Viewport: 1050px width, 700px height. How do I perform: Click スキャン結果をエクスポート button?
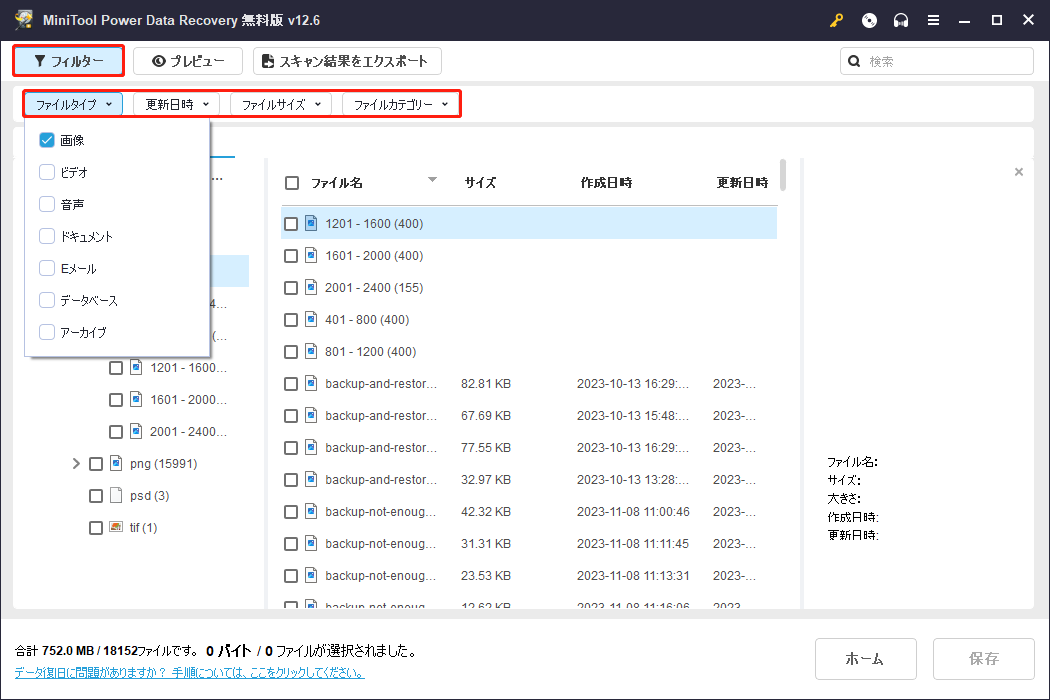tap(347, 61)
